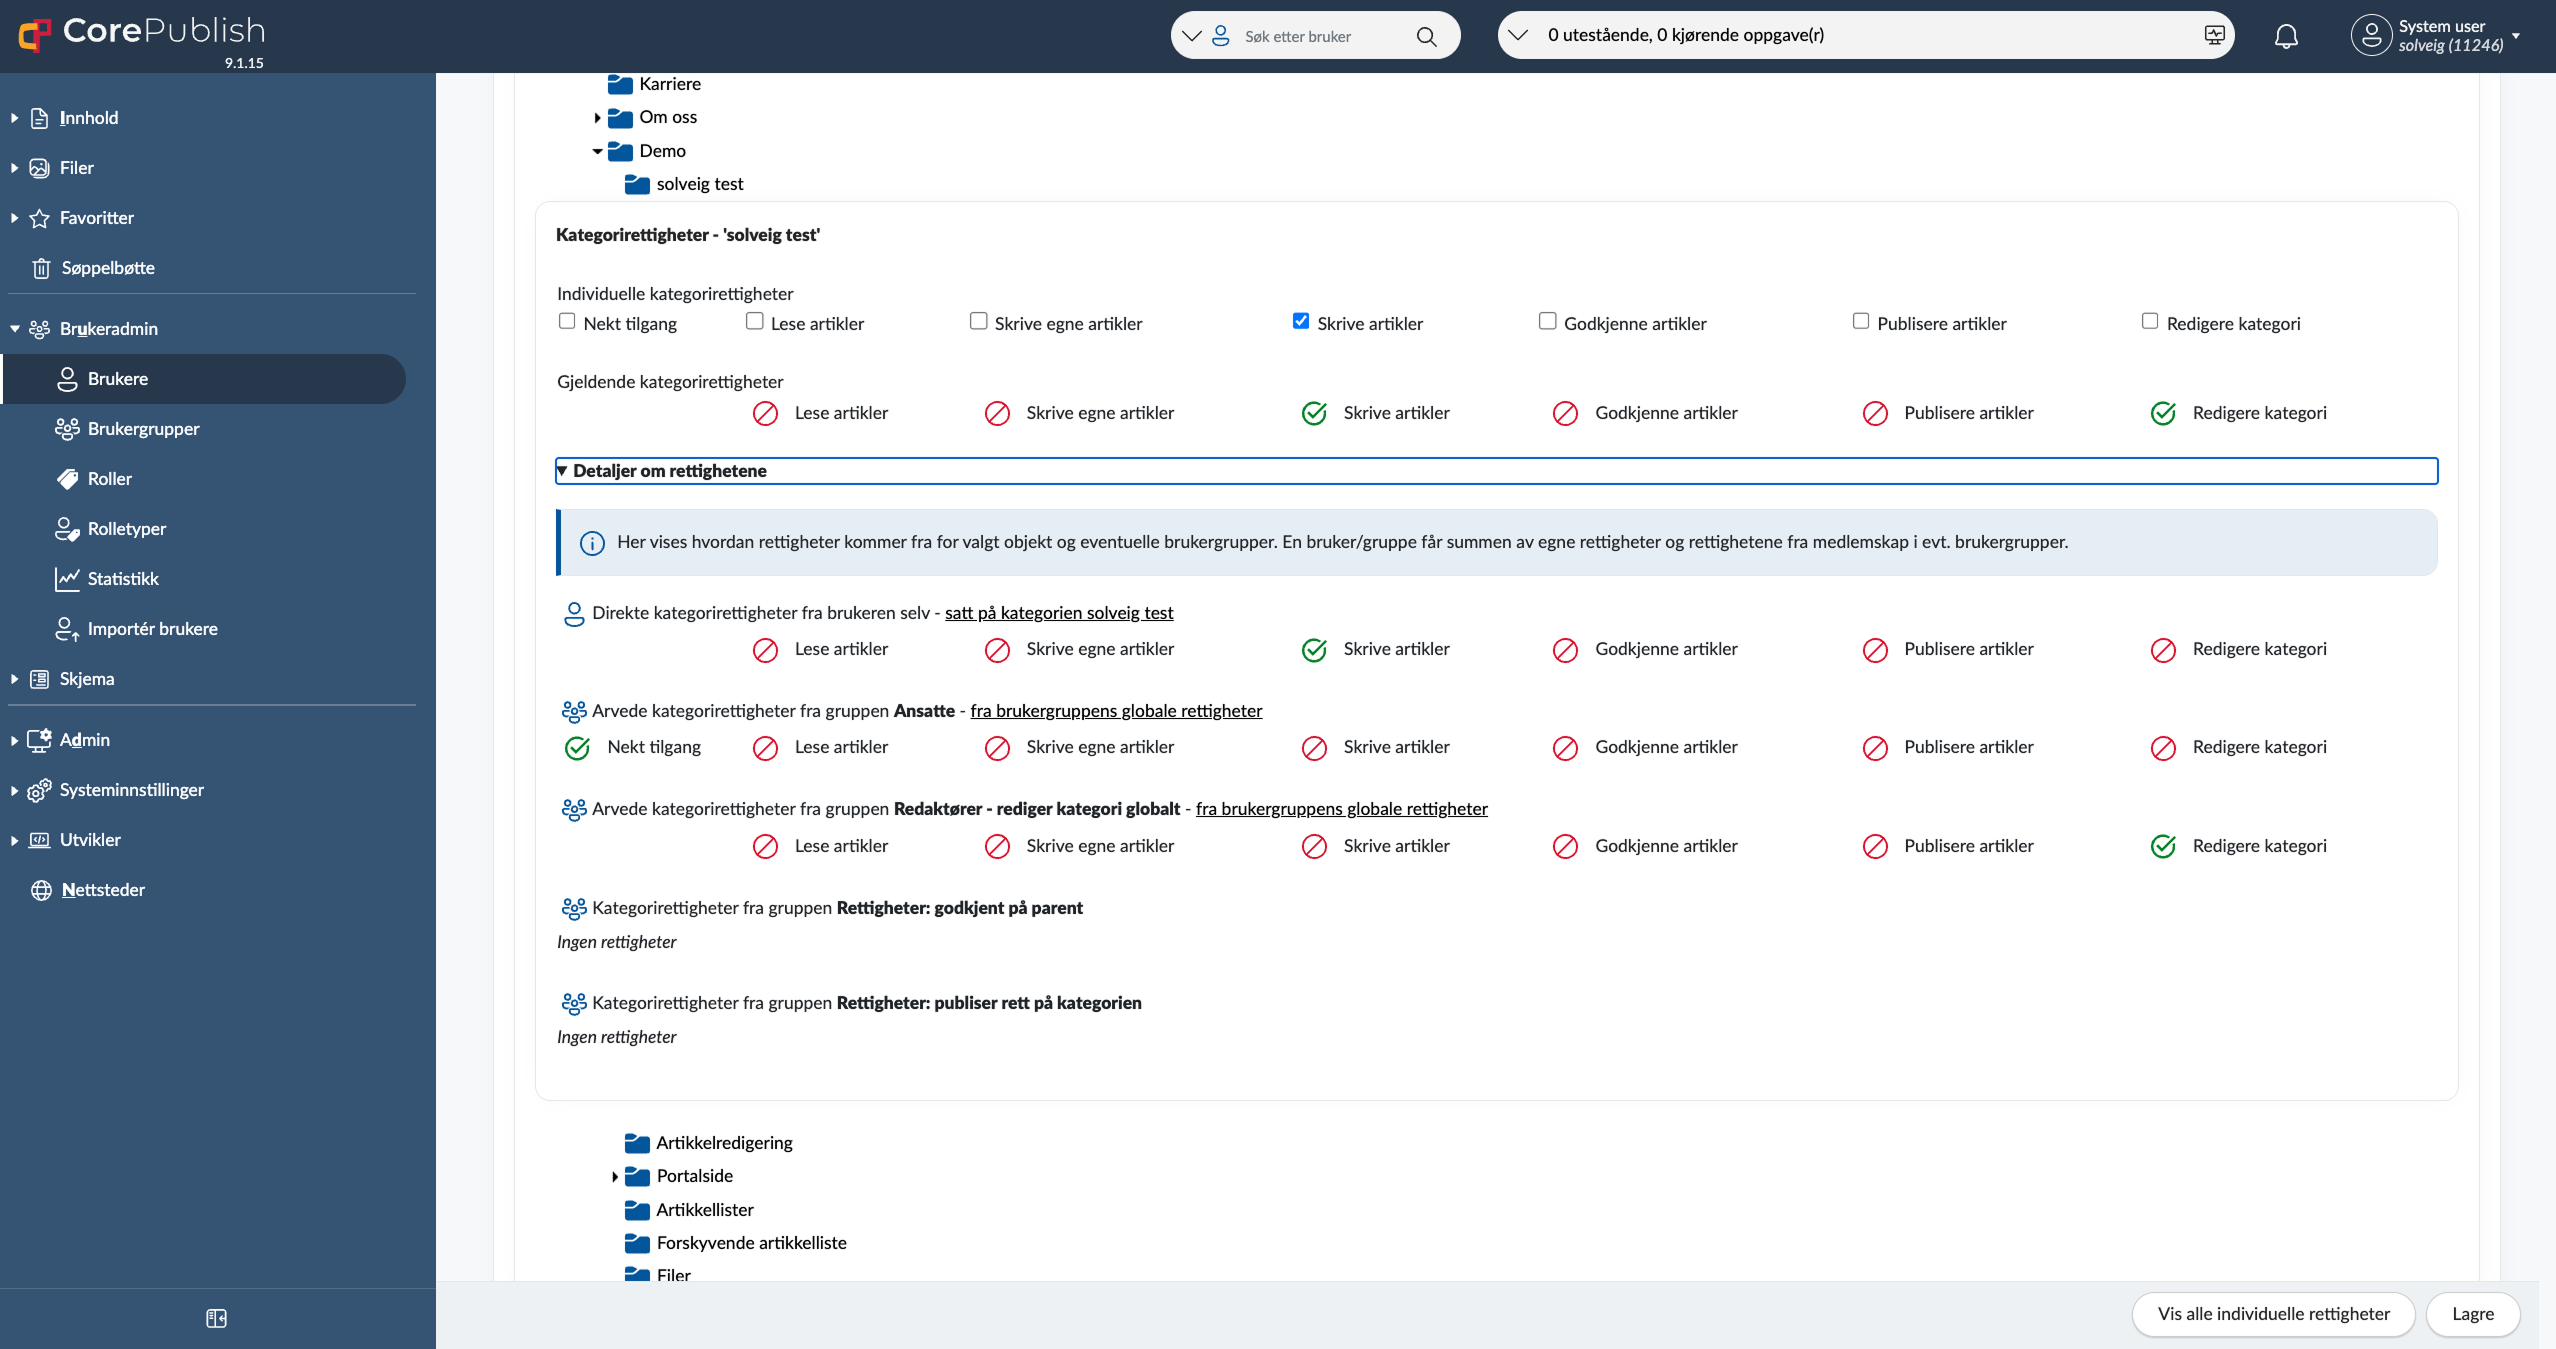Click the CorePublish logo icon
This screenshot has width=2556, height=1349.
click(x=35, y=35)
